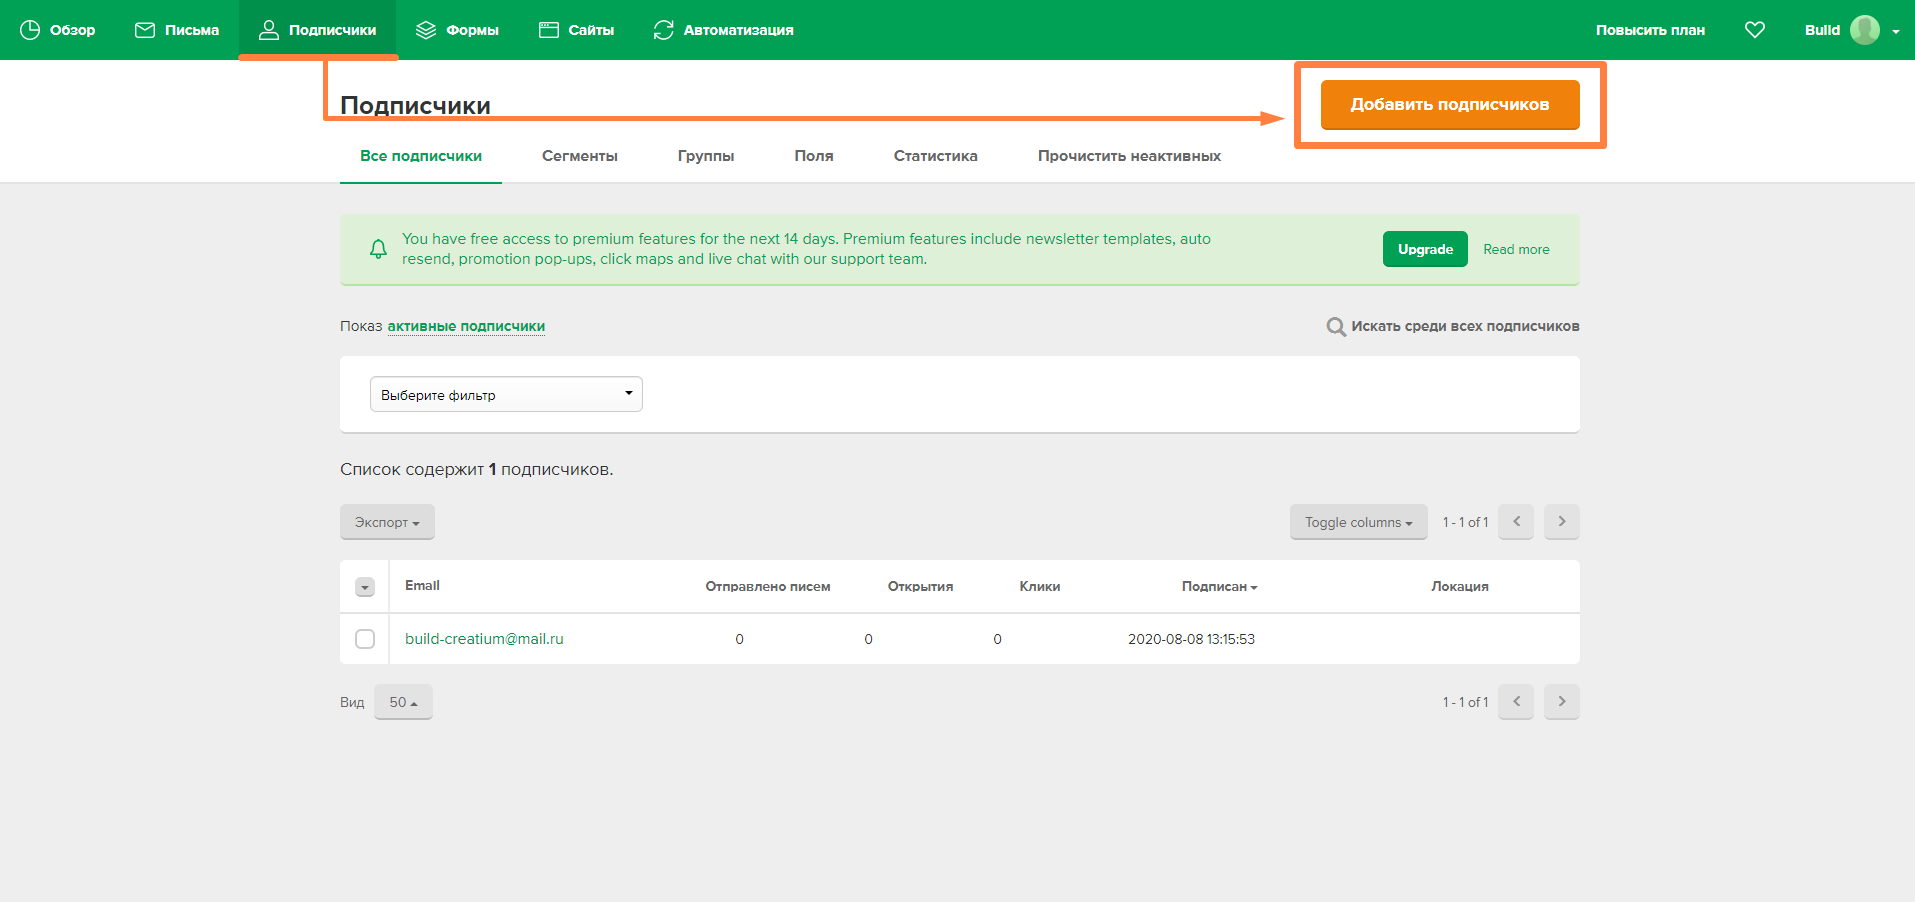Click the user avatar picture
Screen dimensions: 1915x902
(x=1865, y=30)
